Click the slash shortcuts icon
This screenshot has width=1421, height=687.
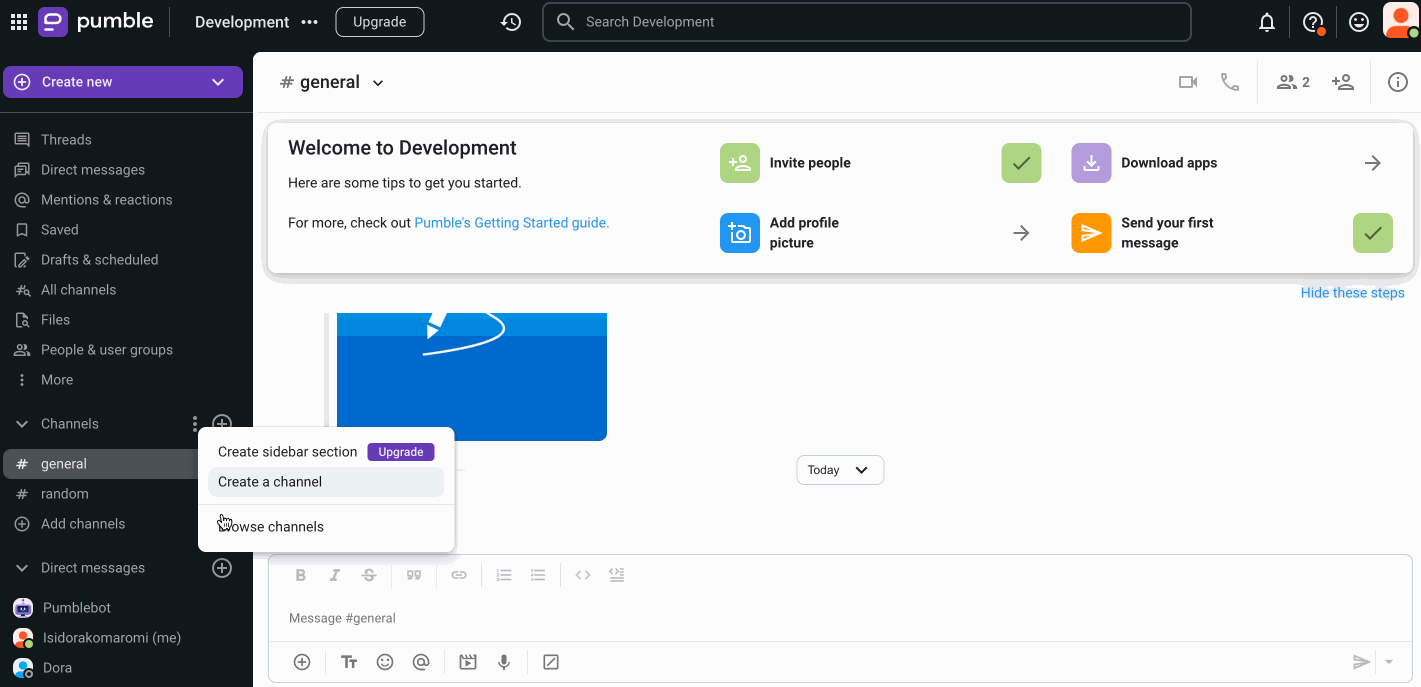pos(550,662)
